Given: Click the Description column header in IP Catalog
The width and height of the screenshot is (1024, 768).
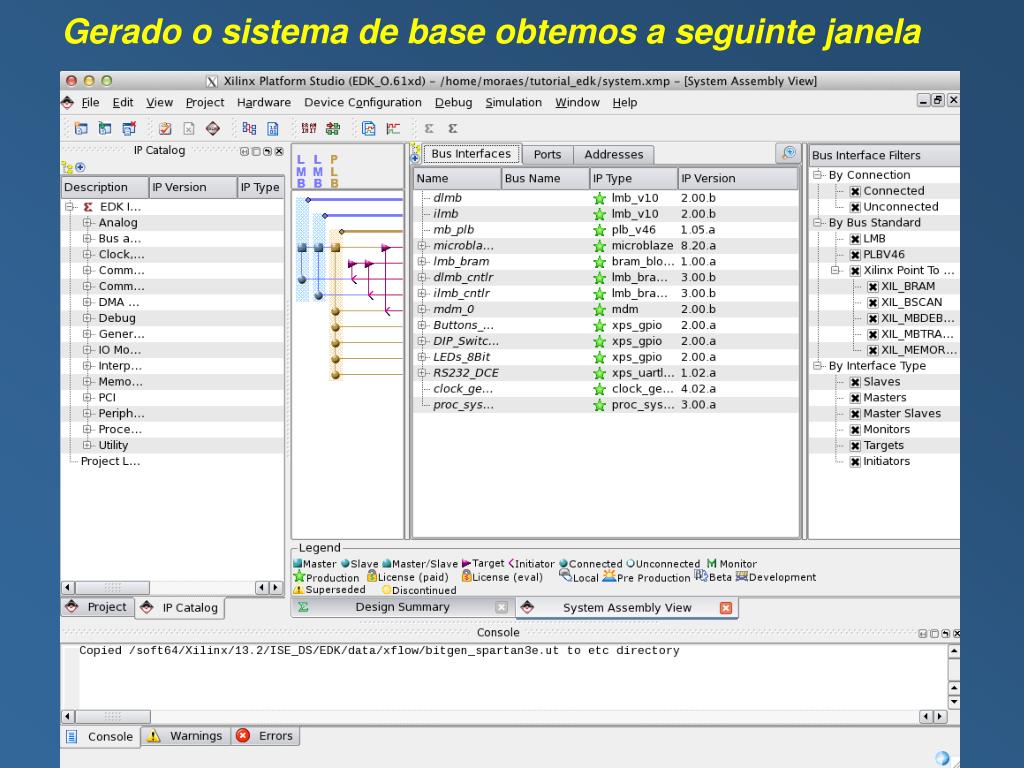Looking at the screenshot, I should pyautogui.click(x=104, y=187).
